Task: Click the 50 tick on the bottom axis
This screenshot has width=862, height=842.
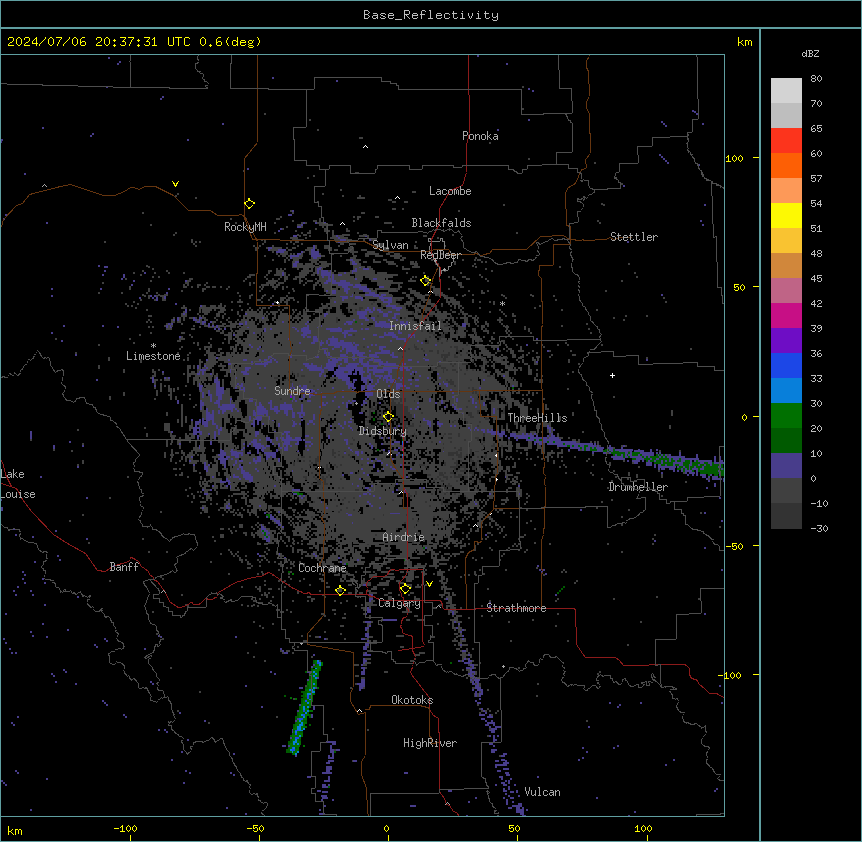Action: [x=514, y=828]
